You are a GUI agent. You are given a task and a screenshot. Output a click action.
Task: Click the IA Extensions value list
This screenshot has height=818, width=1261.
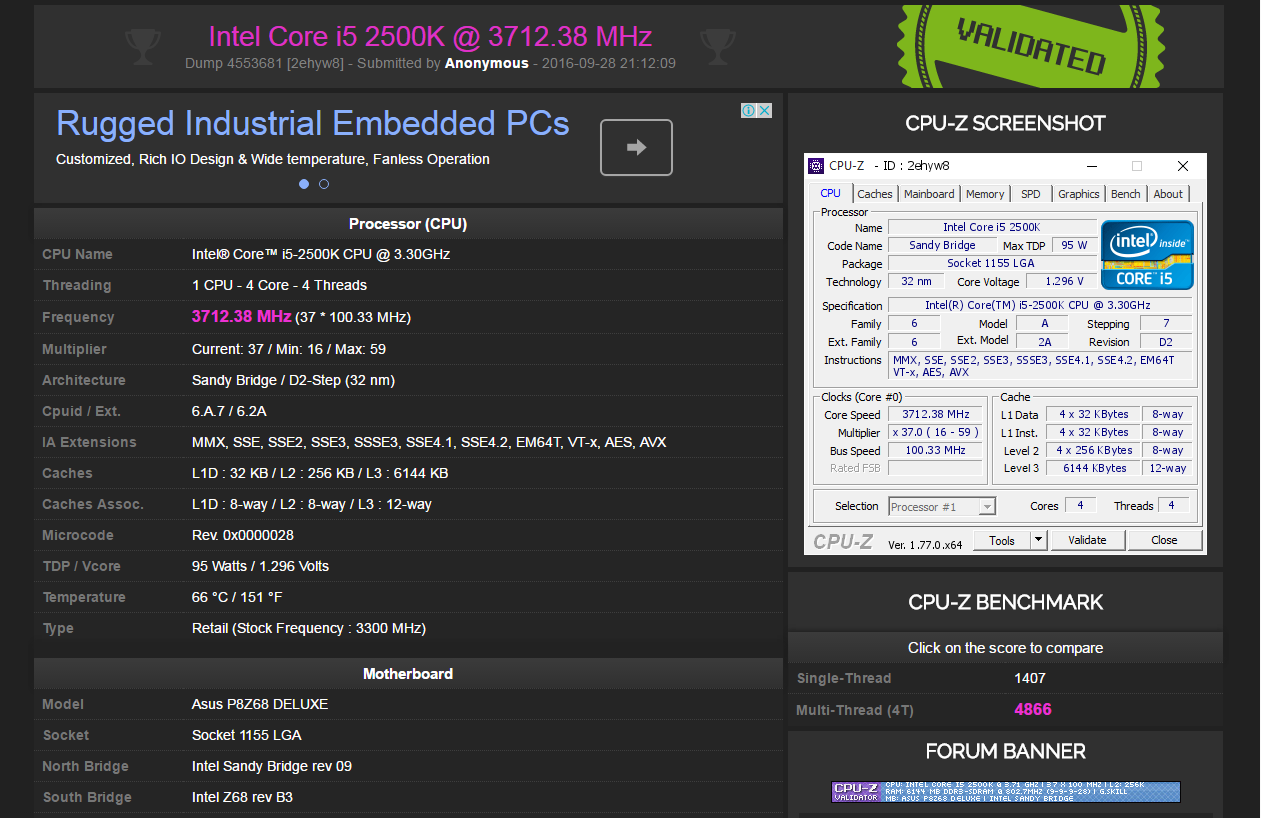click(x=429, y=442)
